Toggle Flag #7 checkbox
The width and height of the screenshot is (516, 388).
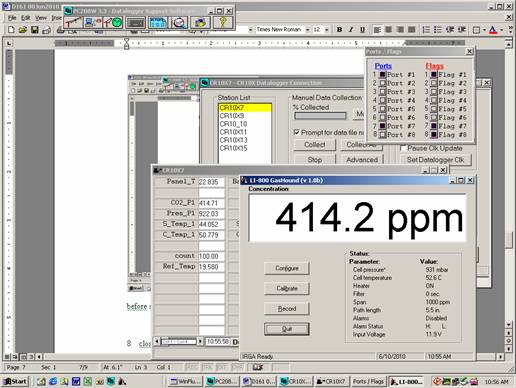[x=433, y=126]
